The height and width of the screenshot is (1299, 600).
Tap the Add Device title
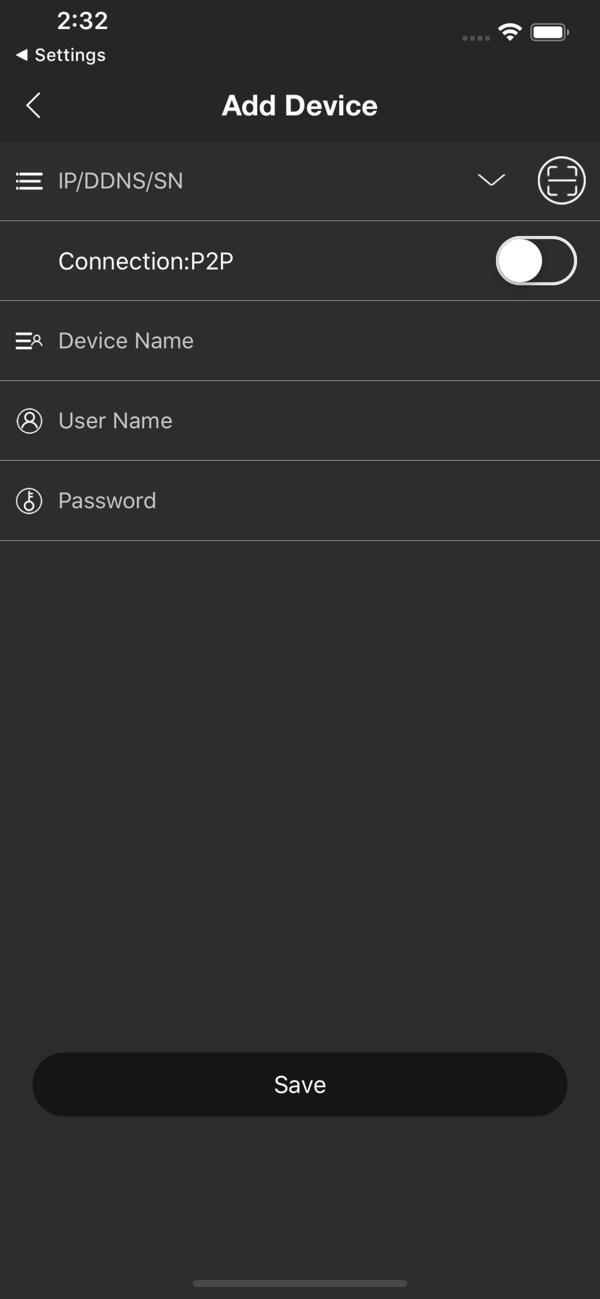(x=300, y=105)
